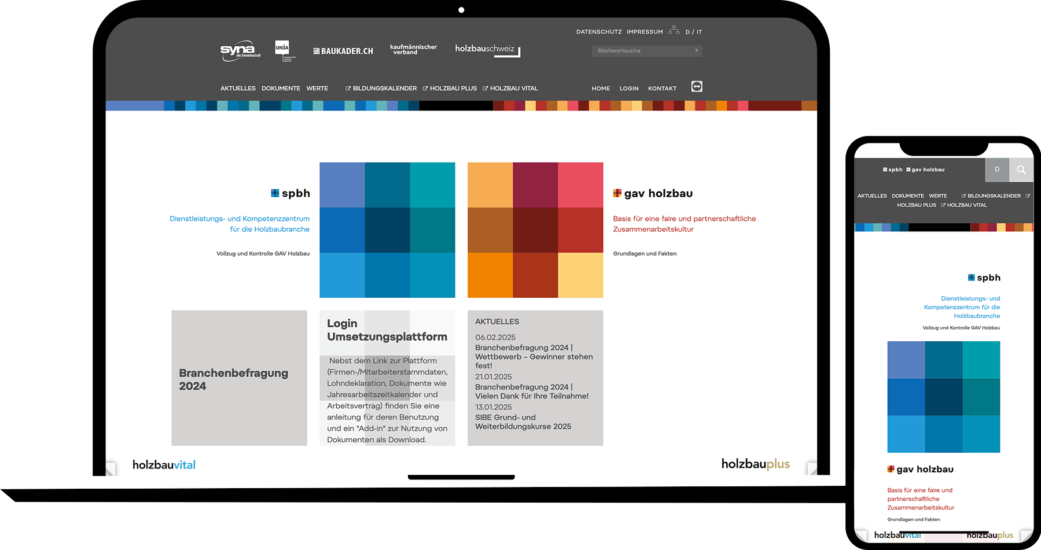Click the Baukader.ch logo
Screen dimensions: 1041x550
[x=343, y=51]
